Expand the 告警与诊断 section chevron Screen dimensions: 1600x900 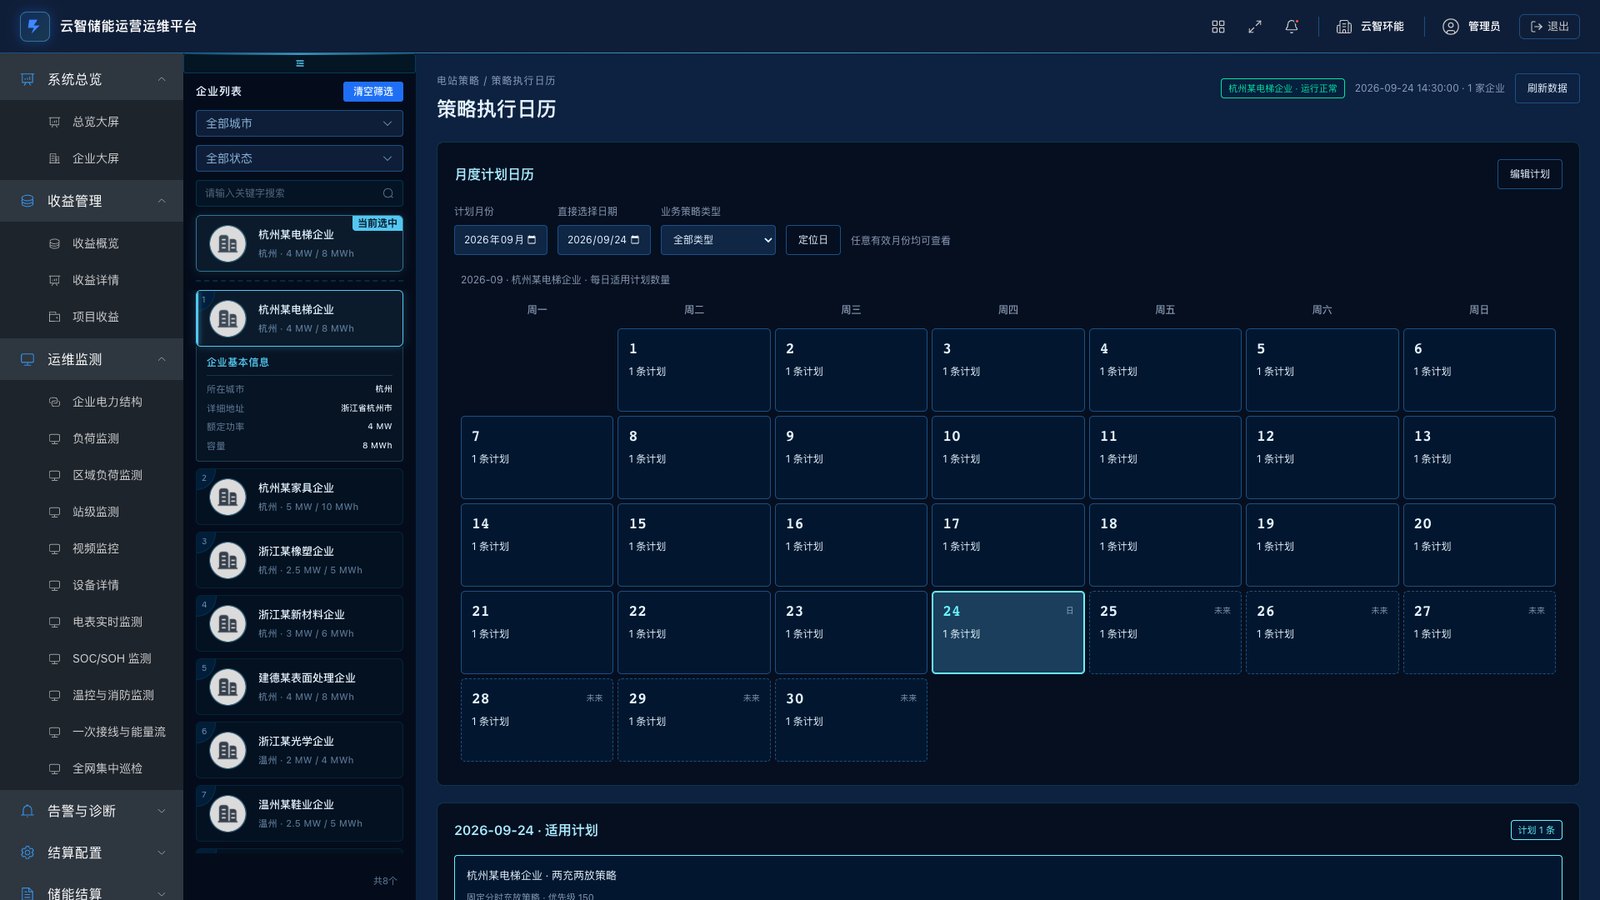click(162, 811)
